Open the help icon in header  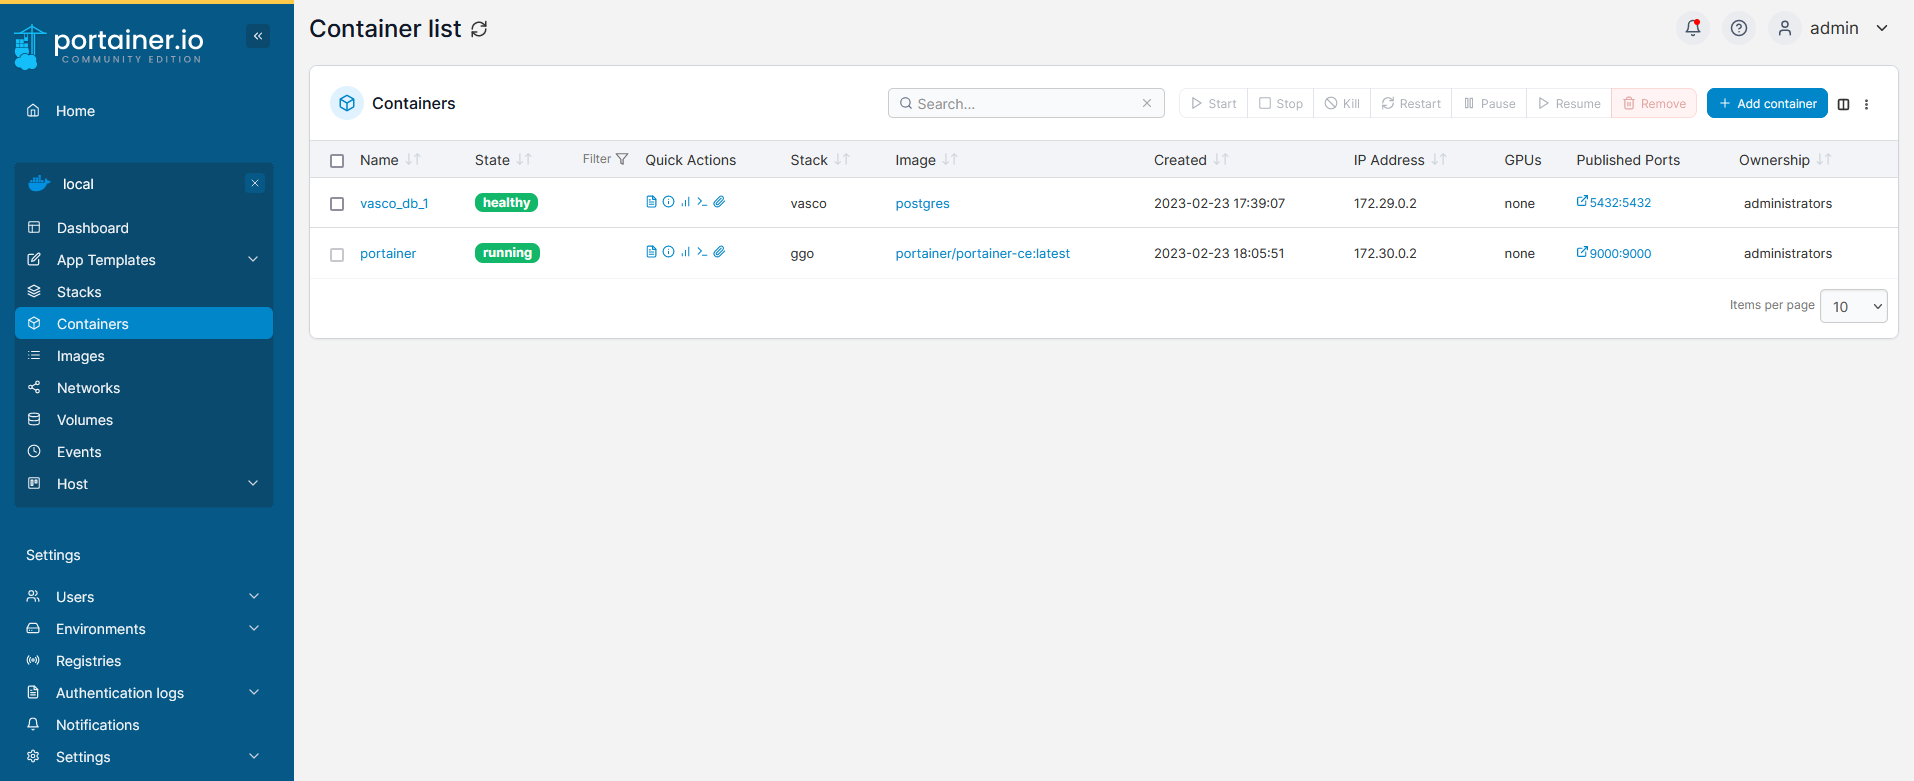click(1739, 28)
